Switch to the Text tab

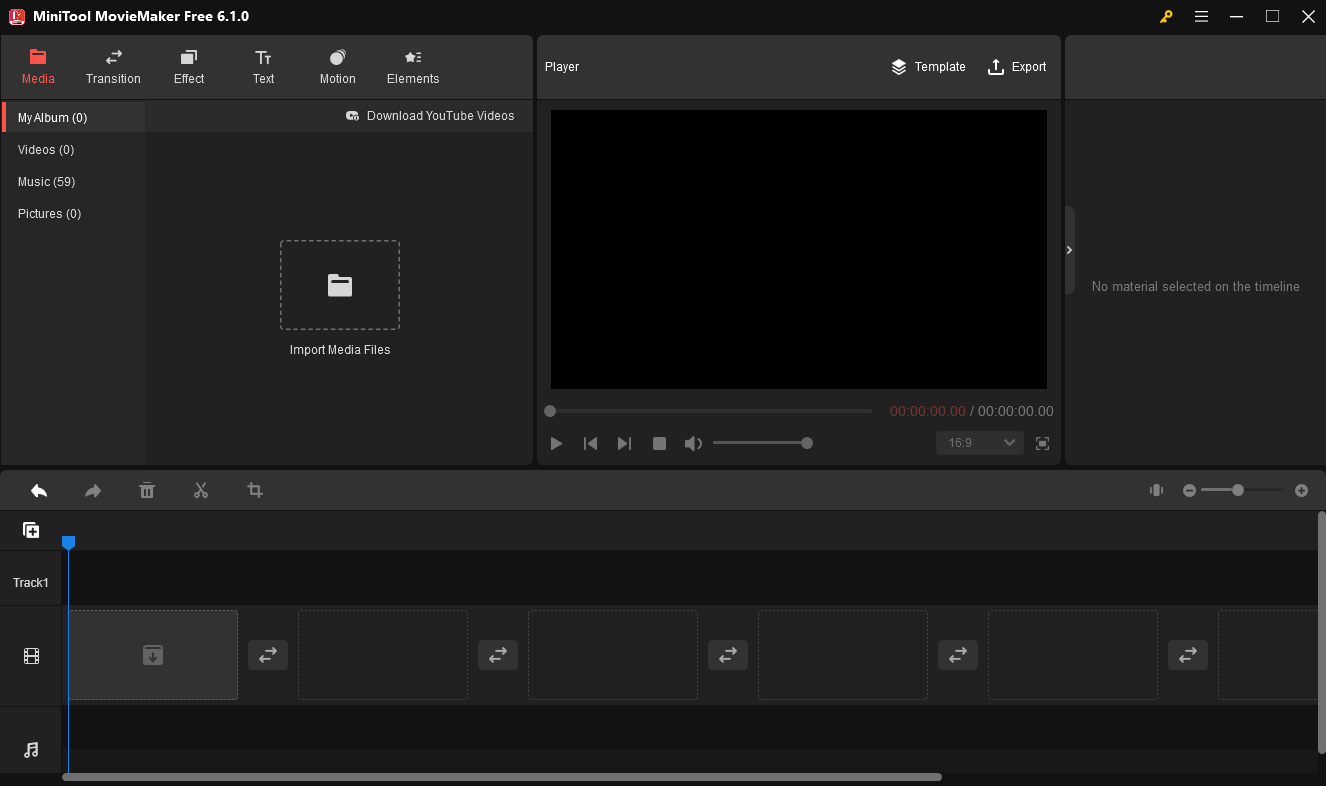click(x=263, y=67)
